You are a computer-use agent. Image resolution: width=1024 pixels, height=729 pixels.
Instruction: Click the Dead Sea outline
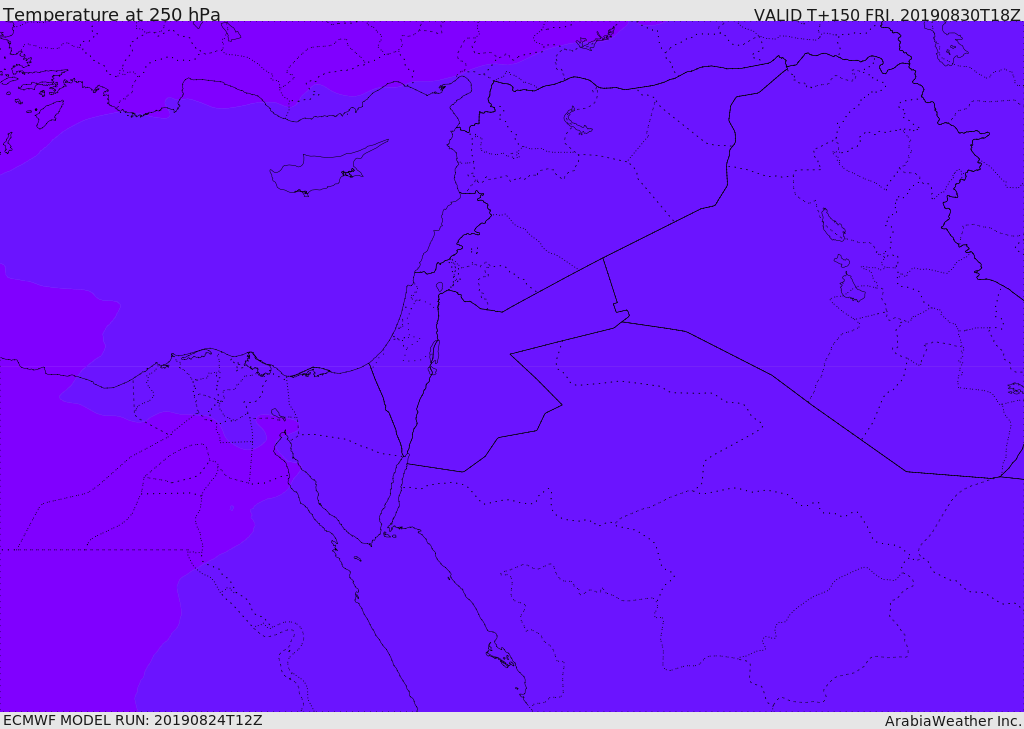(434, 354)
